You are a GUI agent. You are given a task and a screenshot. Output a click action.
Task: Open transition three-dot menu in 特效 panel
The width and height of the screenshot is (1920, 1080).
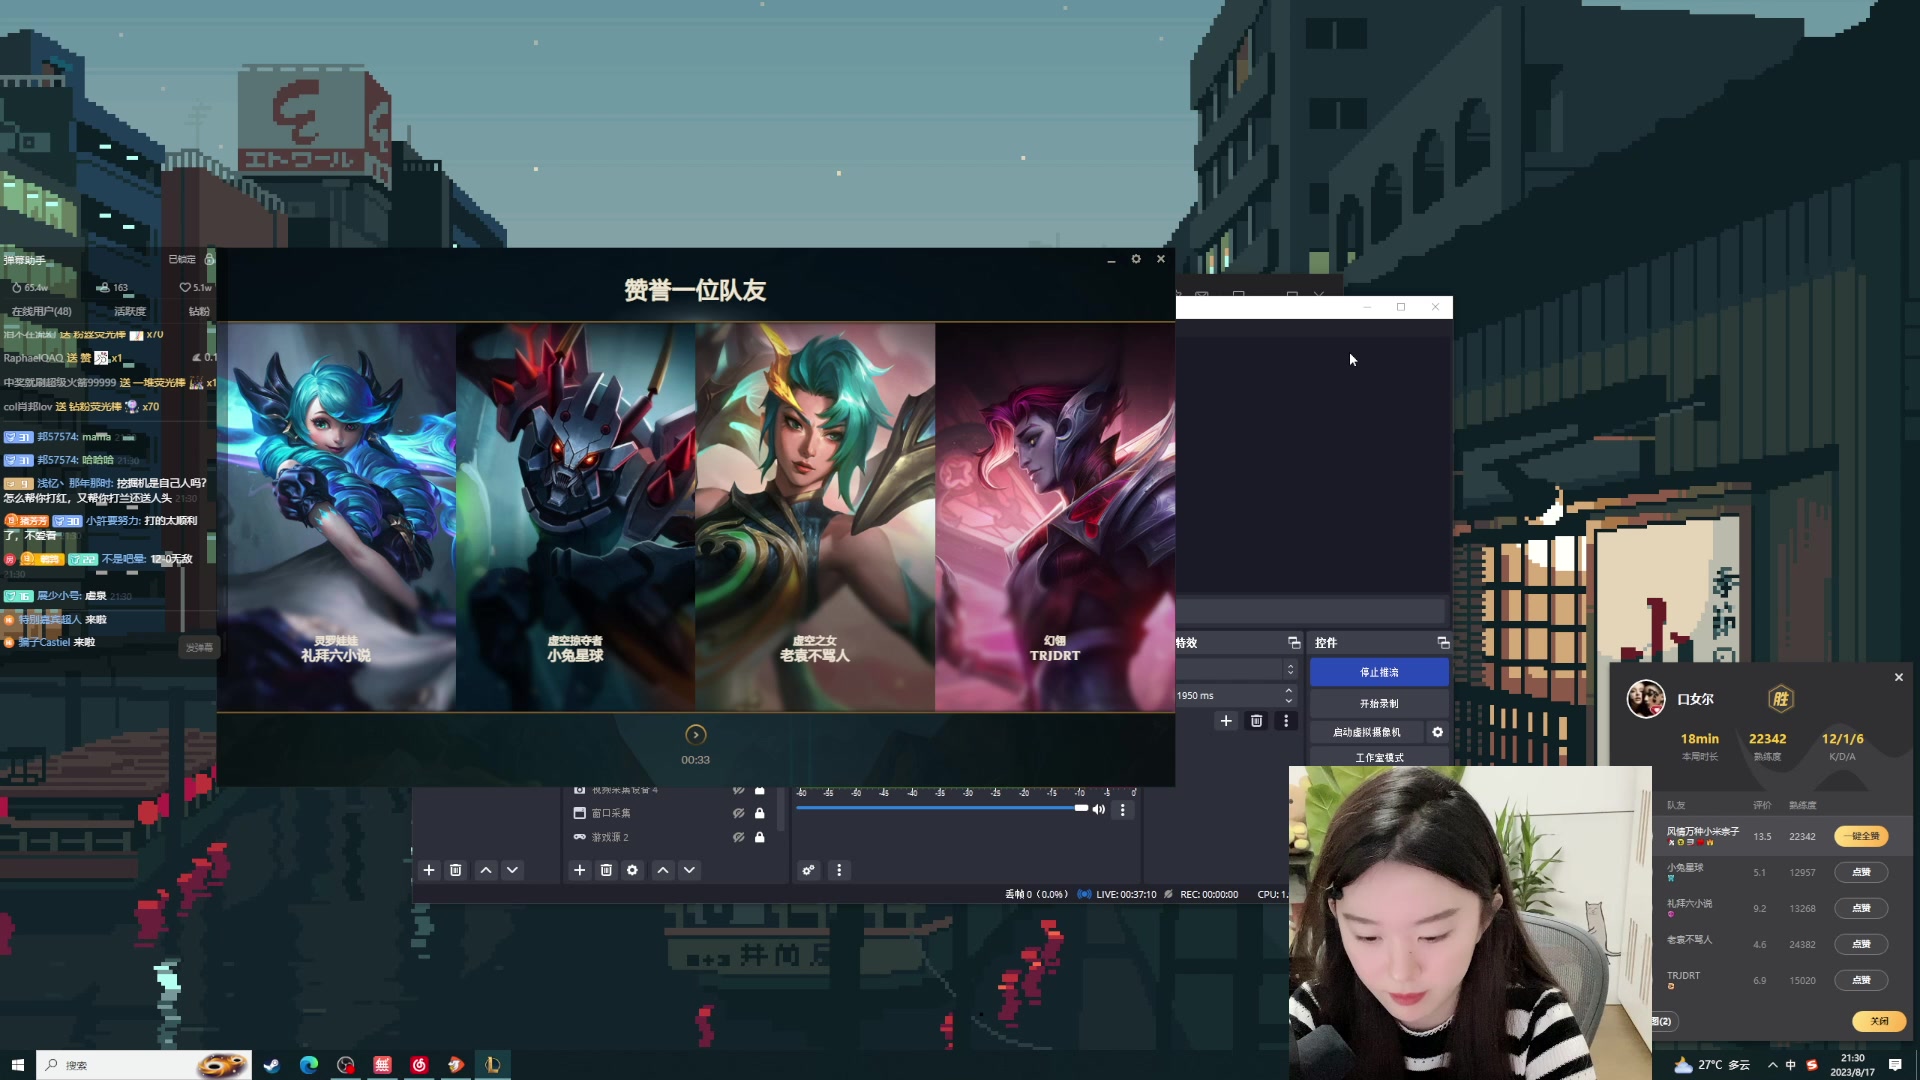click(x=1286, y=721)
